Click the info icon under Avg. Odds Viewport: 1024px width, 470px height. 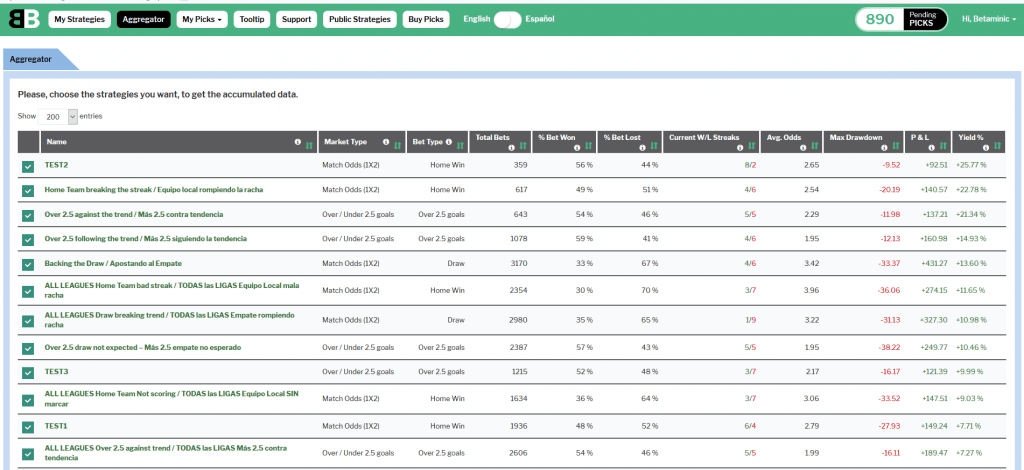click(x=803, y=148)
